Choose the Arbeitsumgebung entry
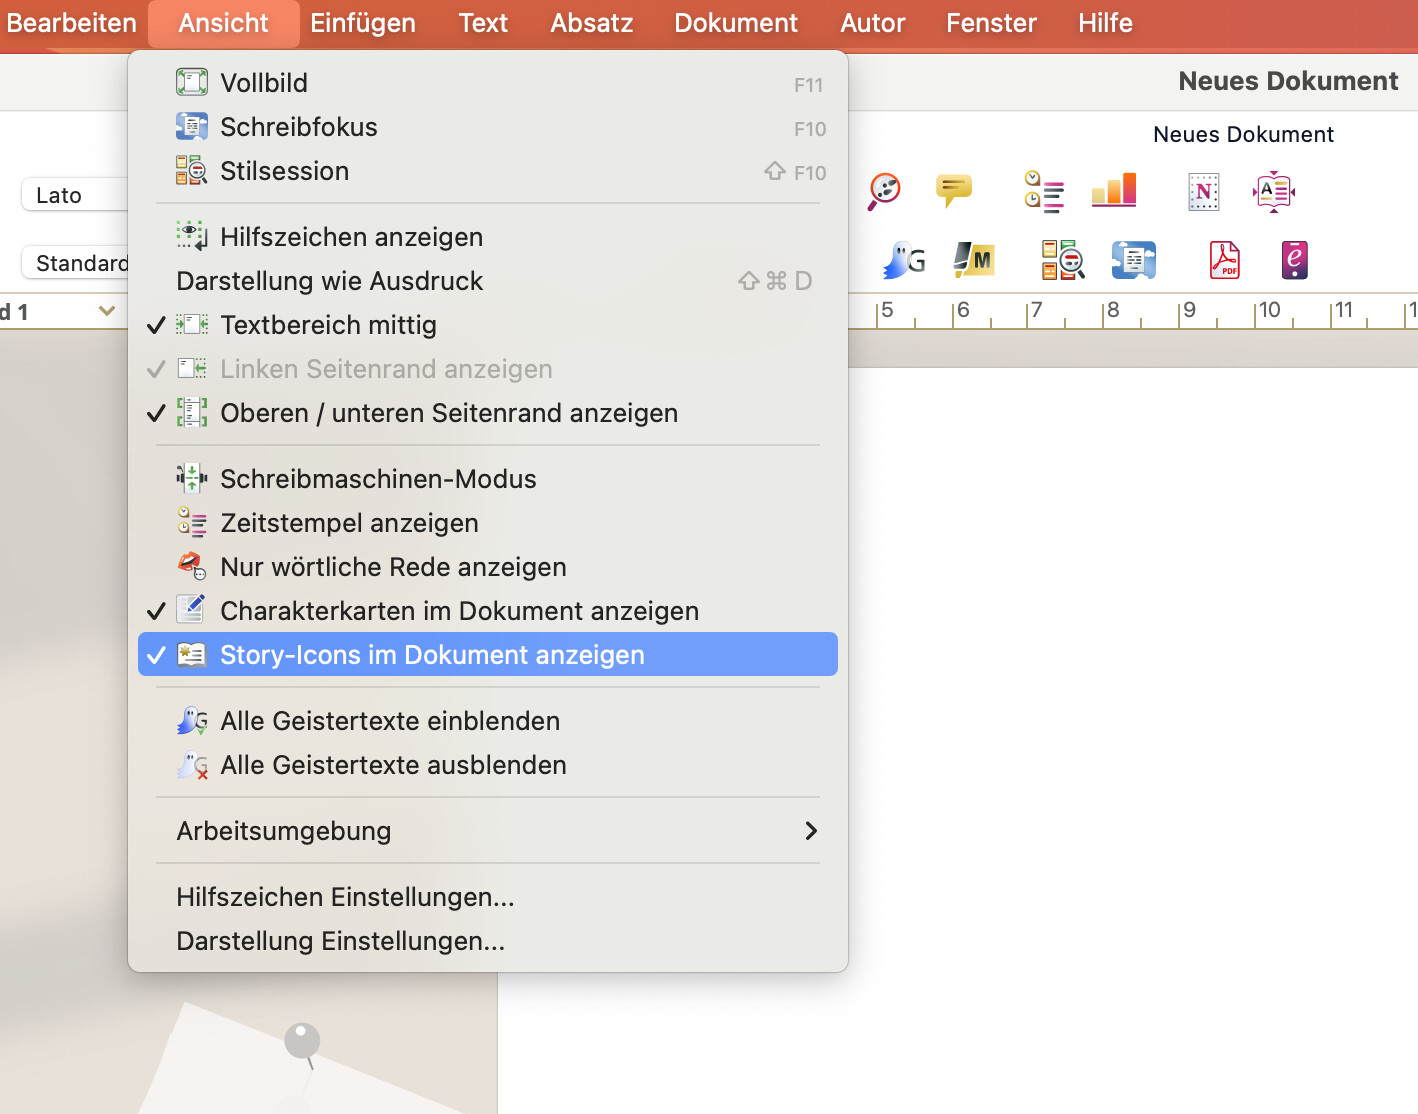The width and height of the screenshot is (1418, 1114). (x=488, y=831)
